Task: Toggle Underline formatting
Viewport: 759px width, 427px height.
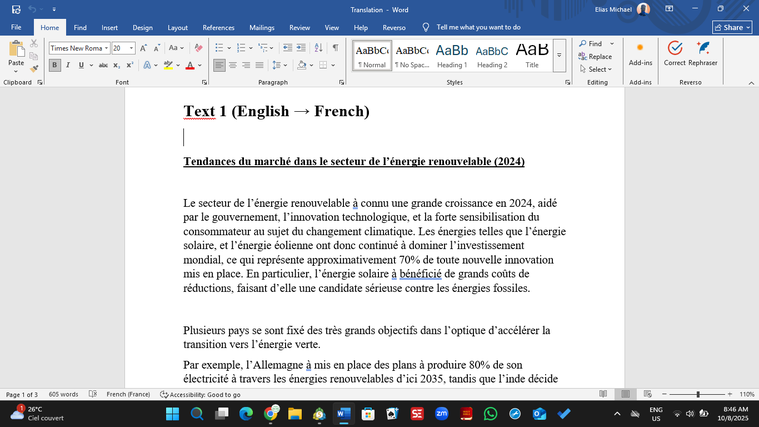Action: pos(81,65)
